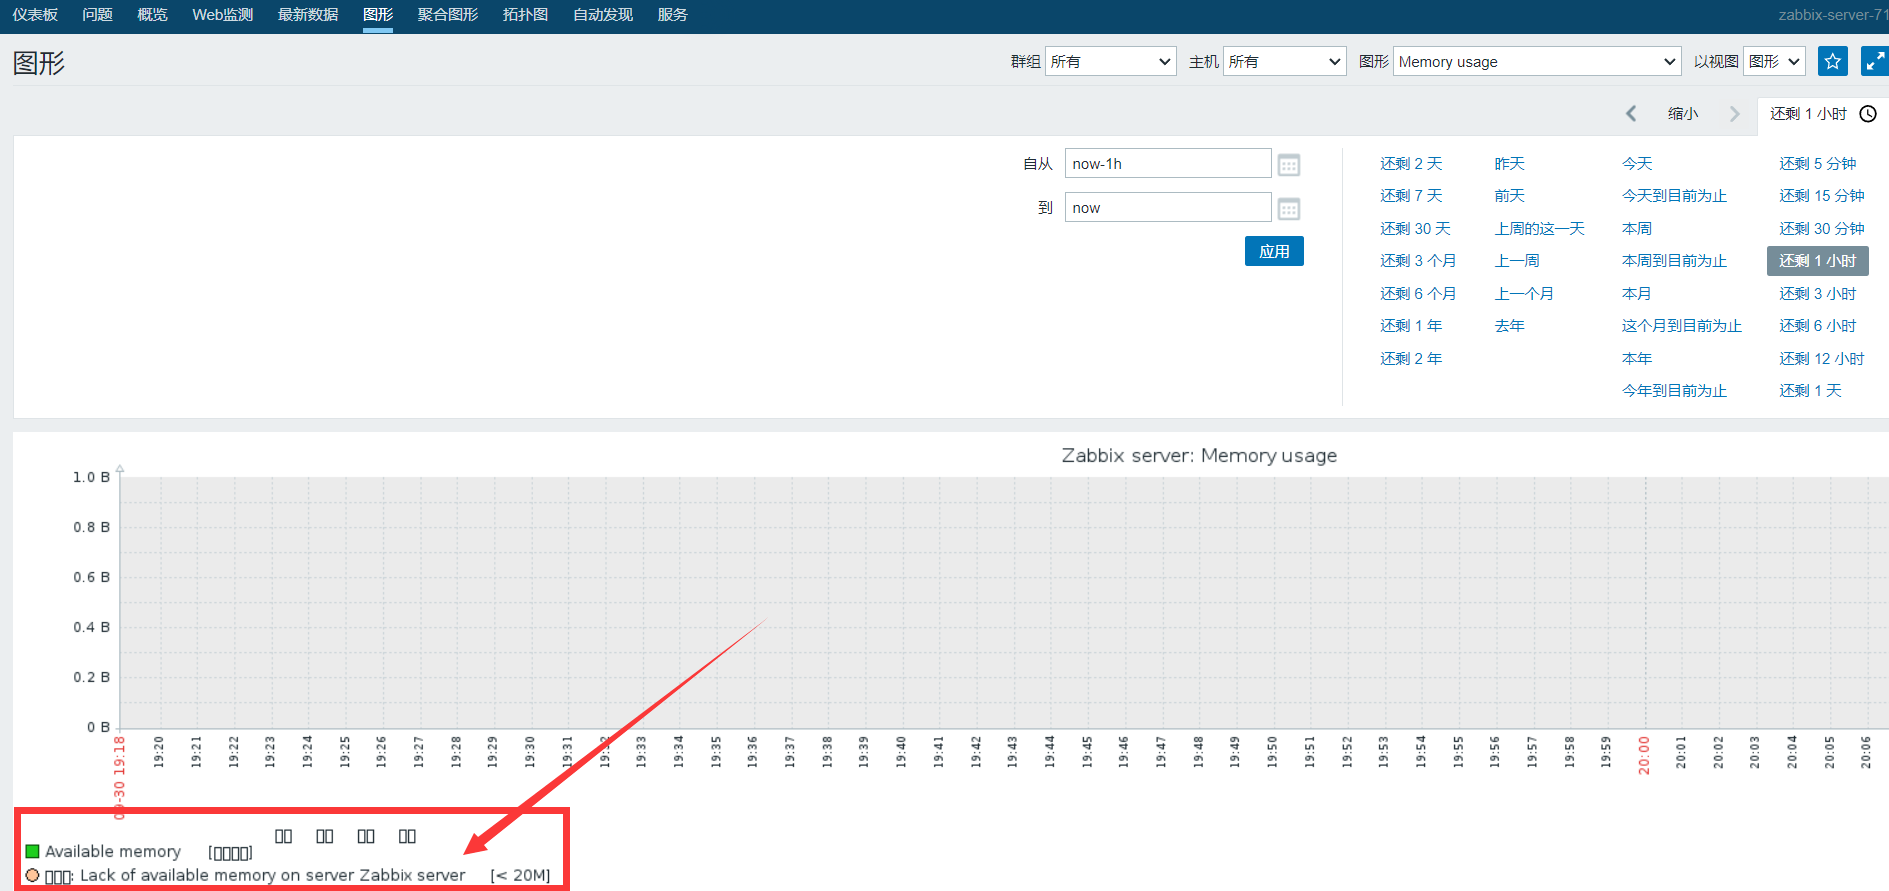Open 主机 host dropdown
Screen dimensions: 1889x891
pos(1284,61)
